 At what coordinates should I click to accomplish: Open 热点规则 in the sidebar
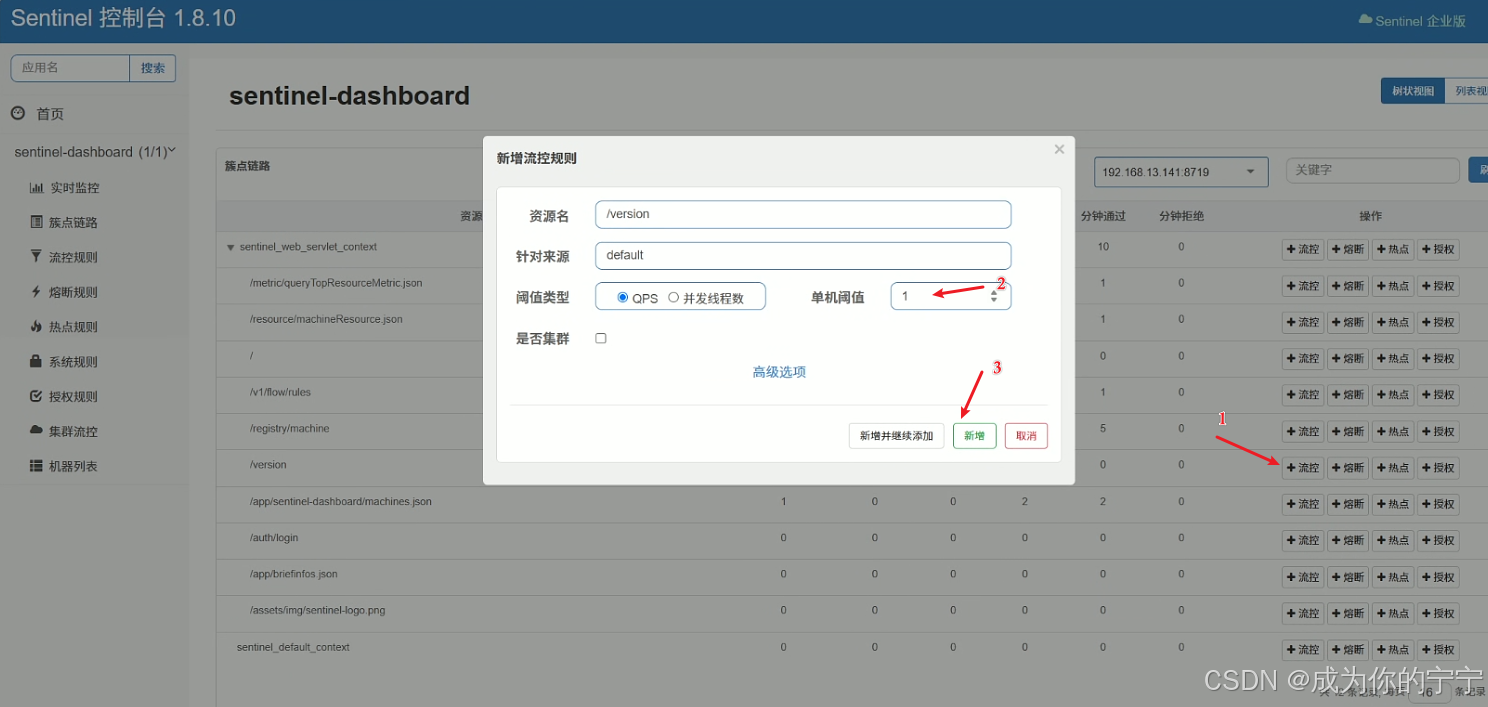[x=65, y=327]
